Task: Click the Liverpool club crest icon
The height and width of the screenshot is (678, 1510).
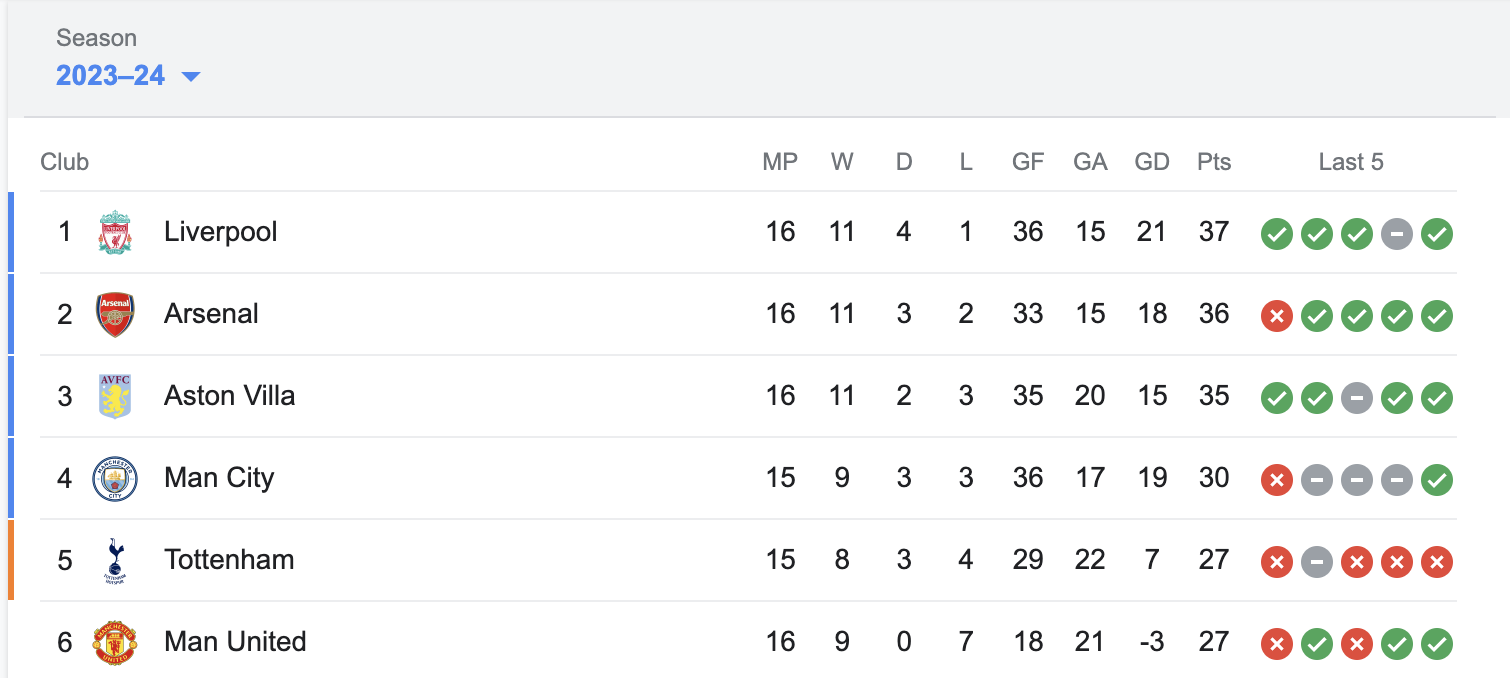Action: [x=115, y=232]
